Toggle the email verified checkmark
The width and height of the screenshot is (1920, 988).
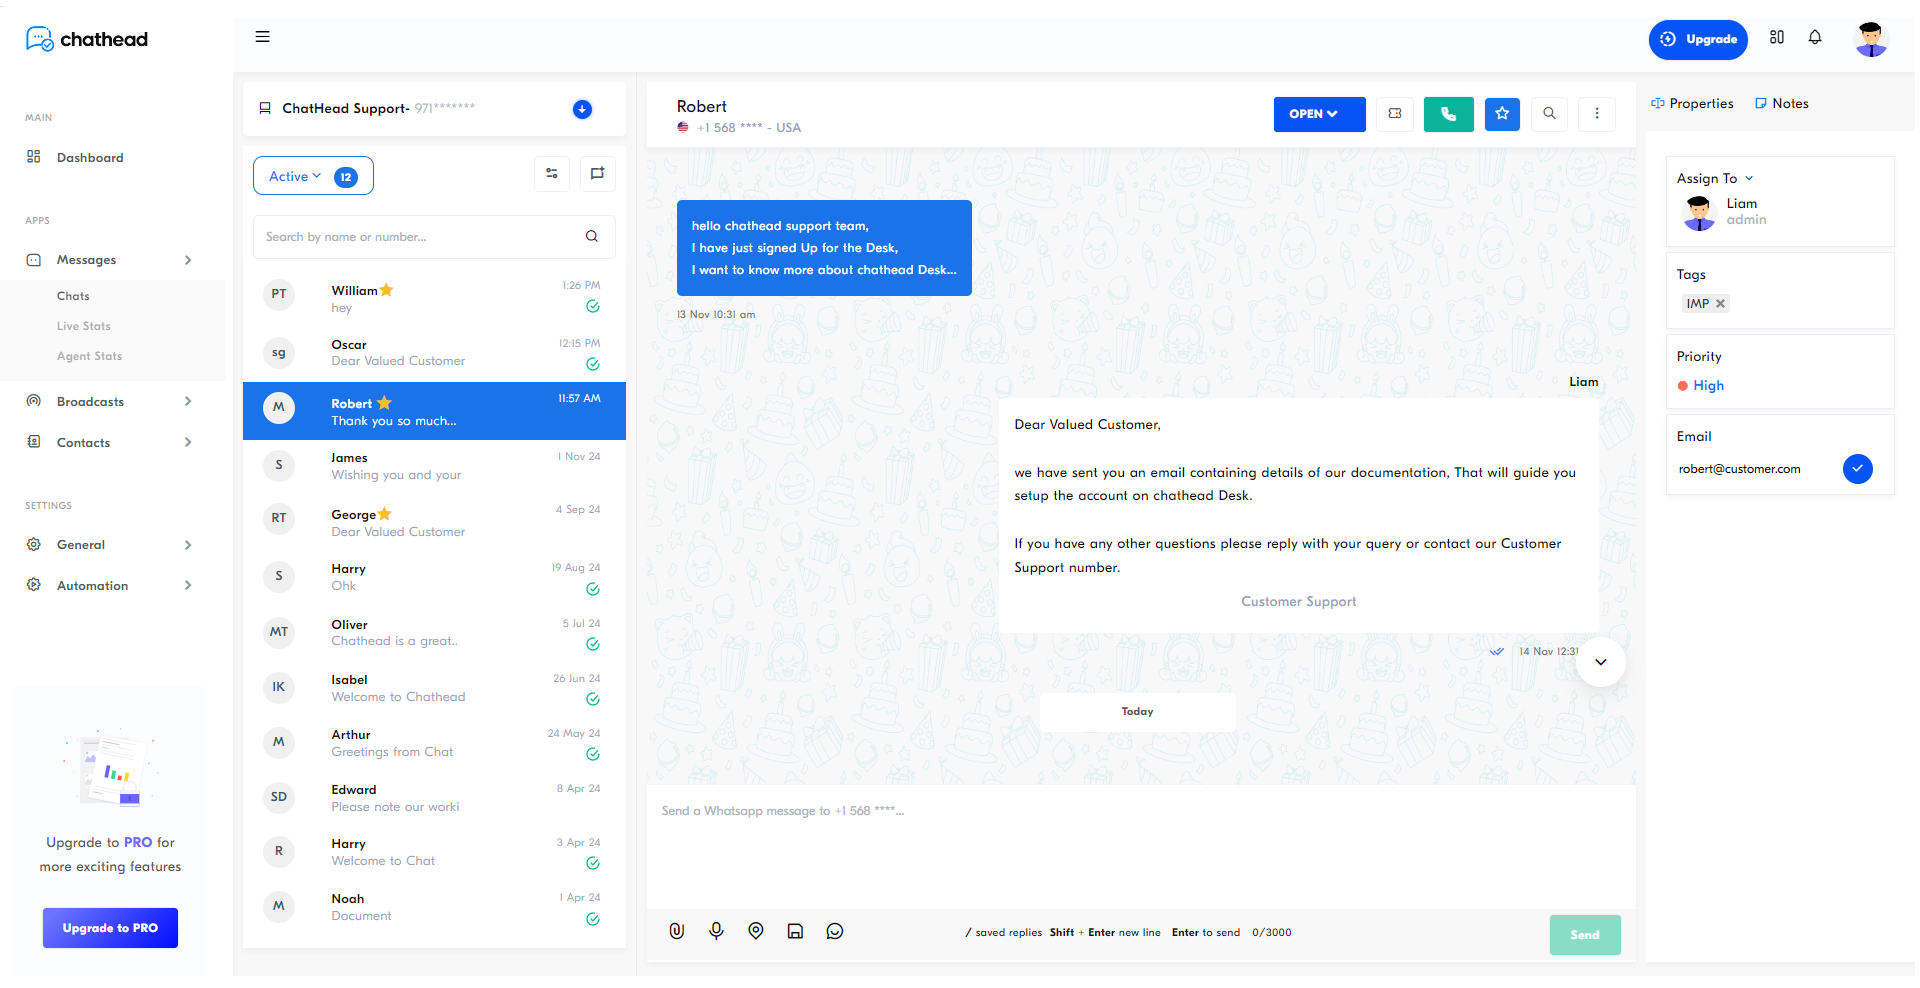coord(1857,469)
